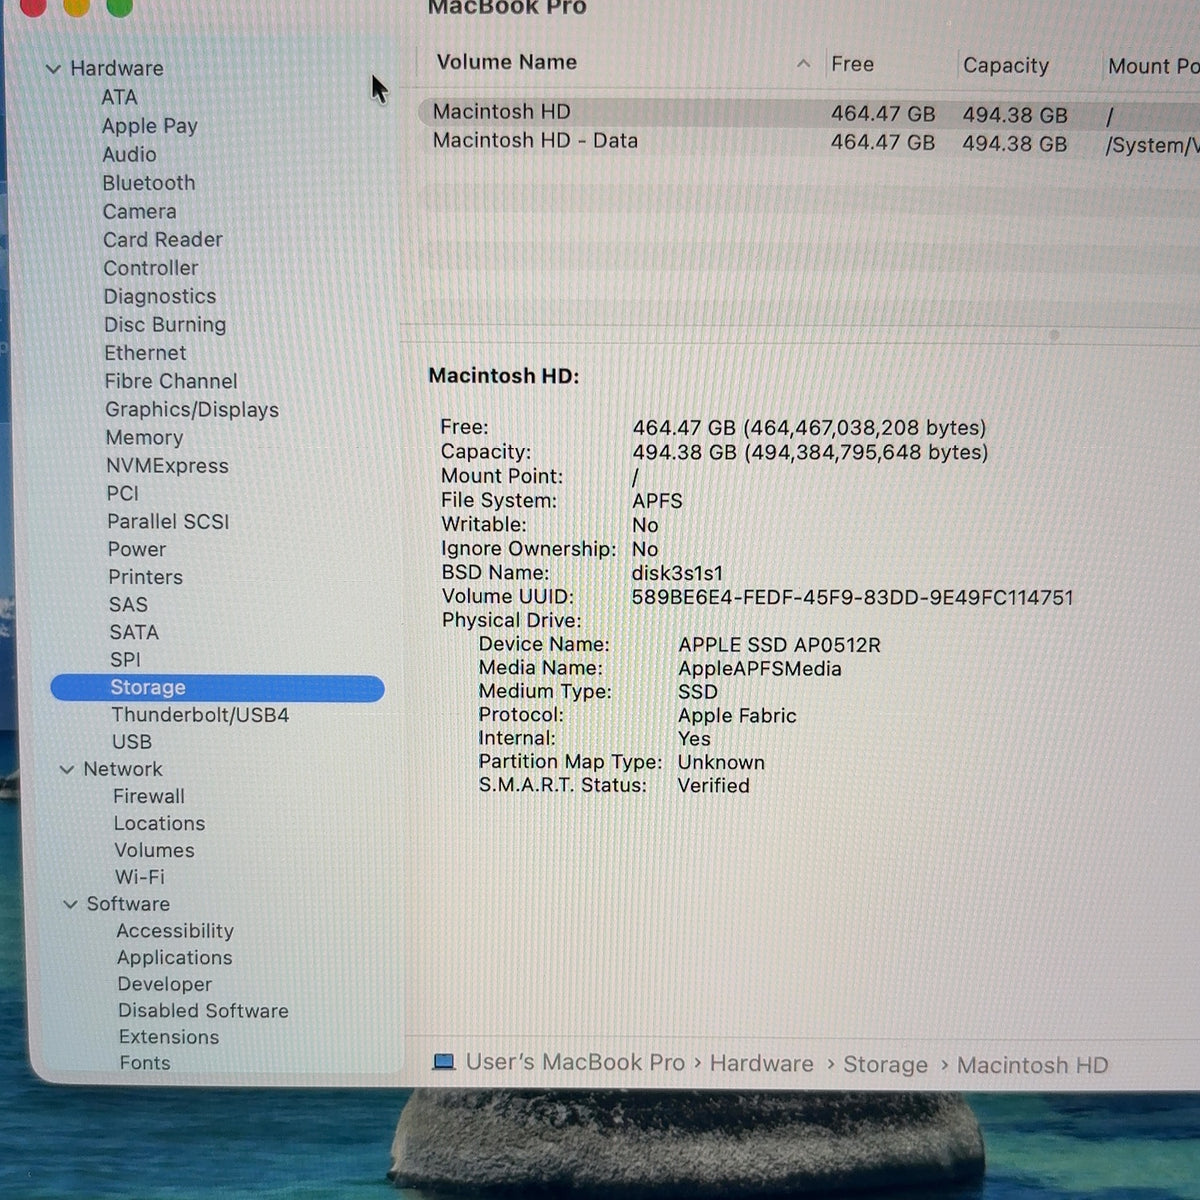Select Fonts in the sidebar

pos(145,1063)
